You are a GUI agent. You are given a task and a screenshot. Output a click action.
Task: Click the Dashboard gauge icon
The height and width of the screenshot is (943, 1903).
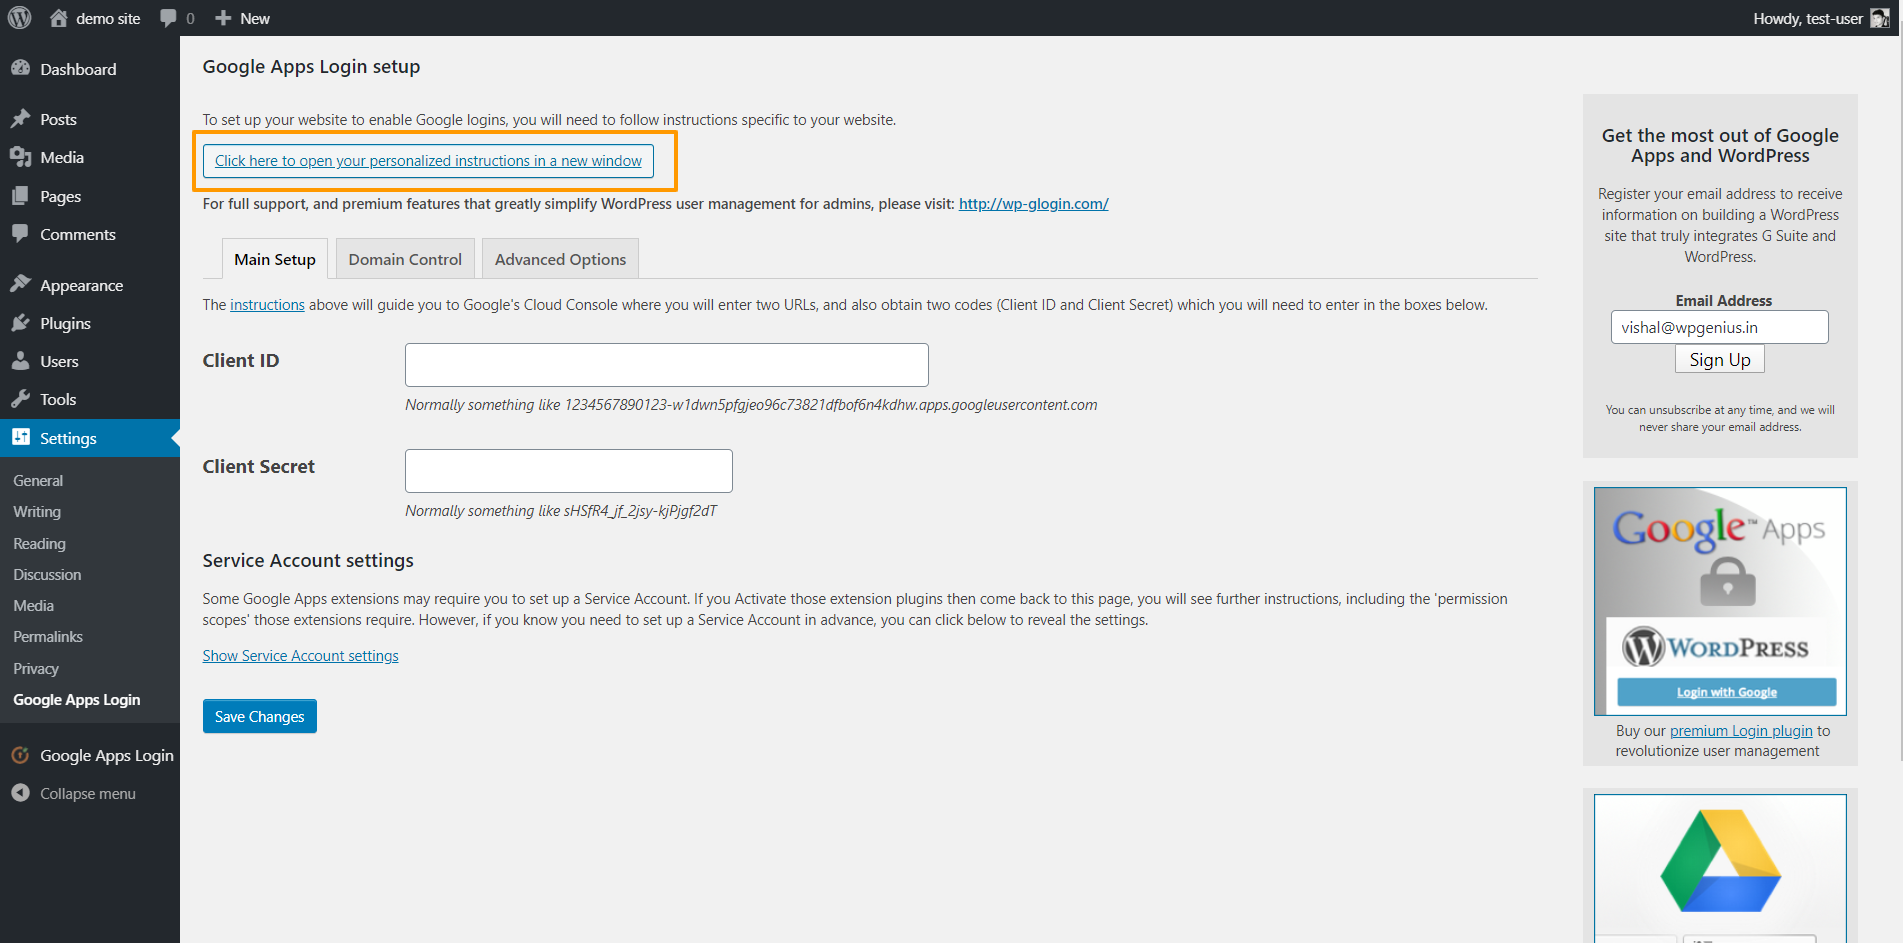coord(21,68)
